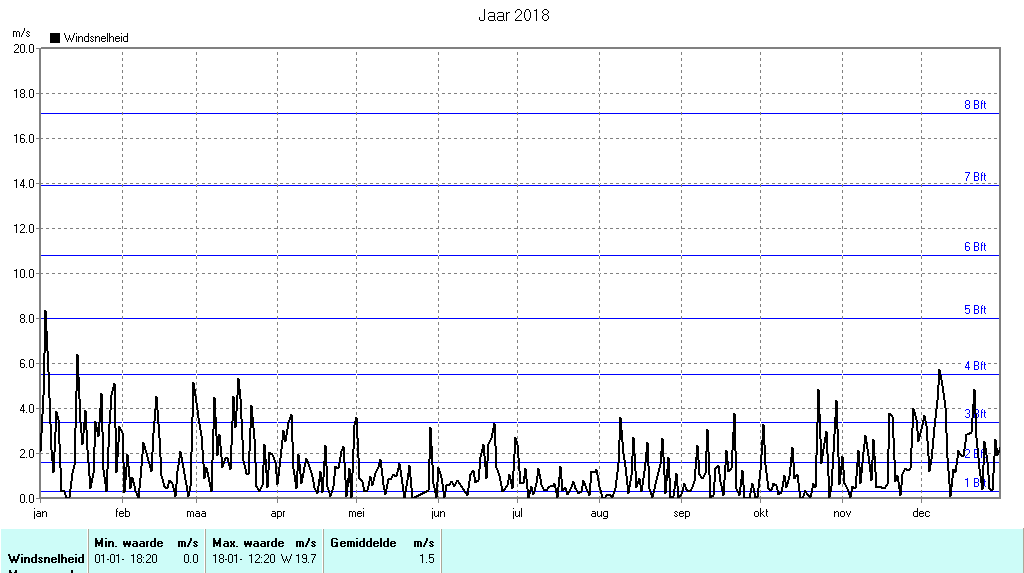Click the dec label on the x-axis
This screenshot has height=573, width=1024.
point(921,513)
